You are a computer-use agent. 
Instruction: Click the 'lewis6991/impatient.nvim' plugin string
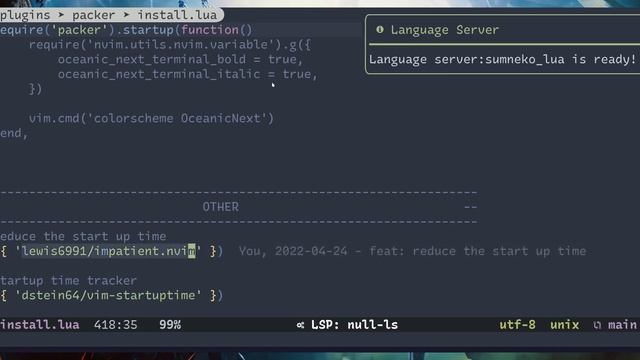click(x=108, y=251)
